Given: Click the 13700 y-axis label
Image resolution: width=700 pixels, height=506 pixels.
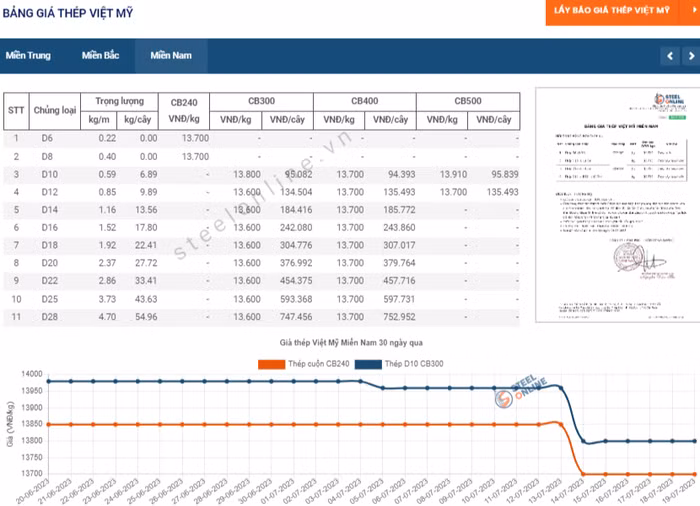Looking at the screenshot, I should tap(32, 474).
